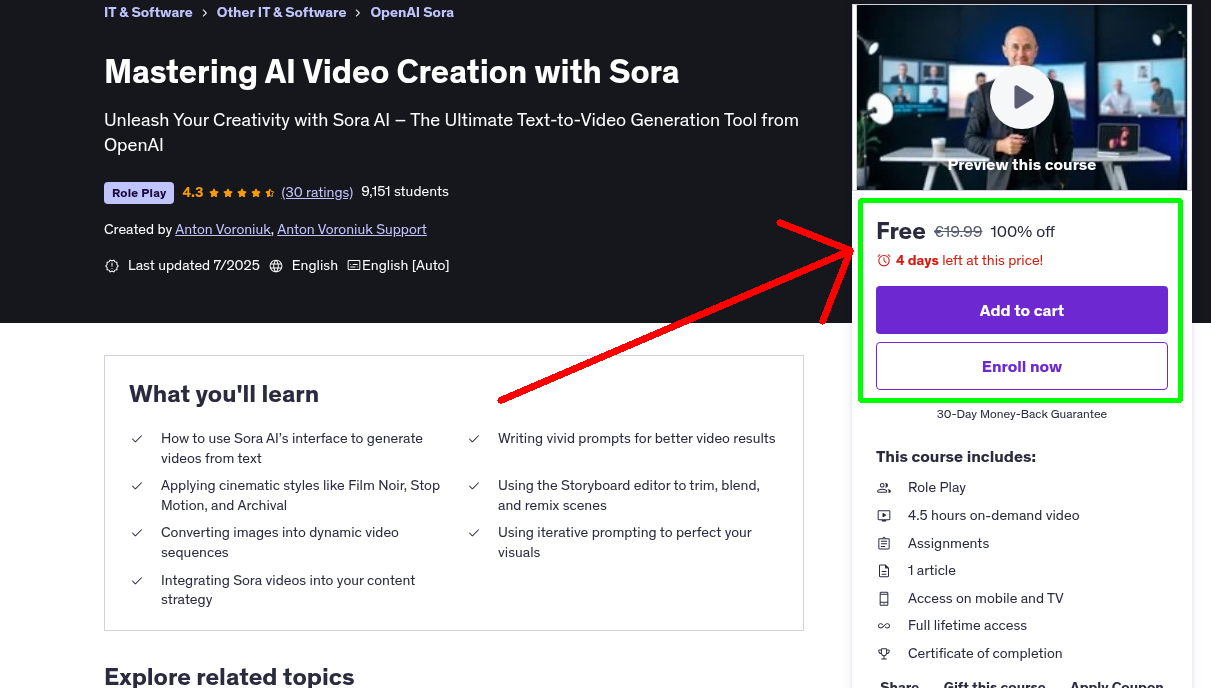This screenshot has height=688, width=1211.
Task: Click Full lifetime access text
Action: (967, 625)
